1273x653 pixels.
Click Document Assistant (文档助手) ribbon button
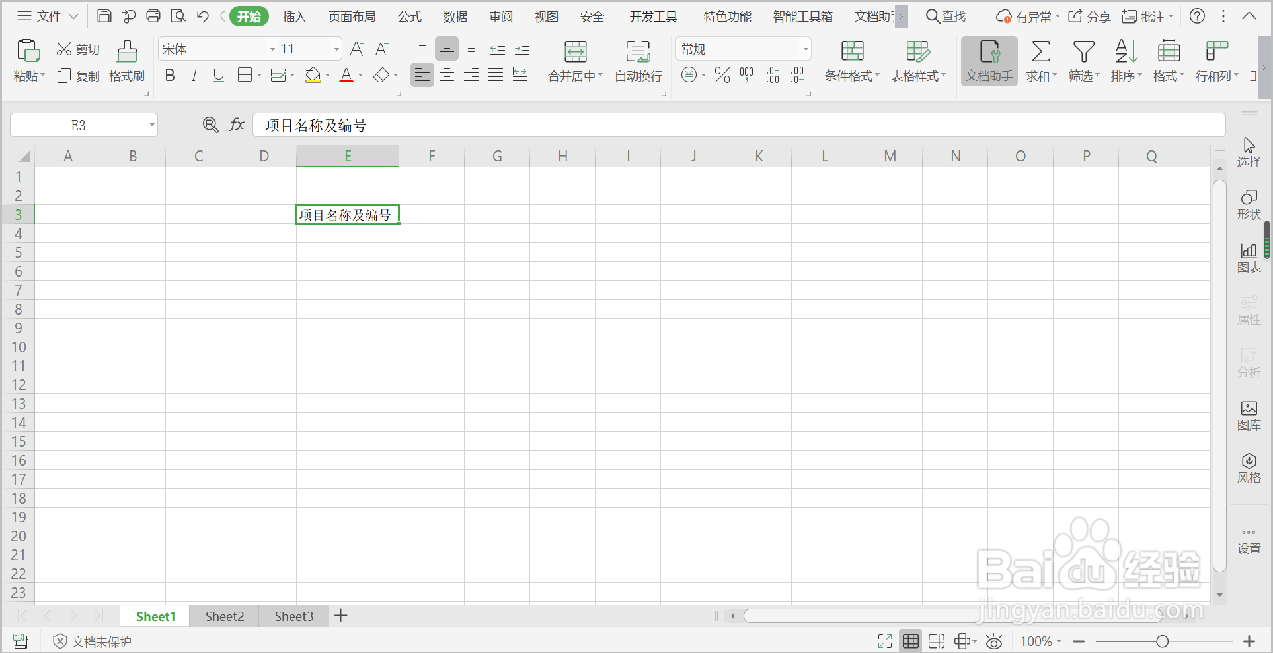989,61
